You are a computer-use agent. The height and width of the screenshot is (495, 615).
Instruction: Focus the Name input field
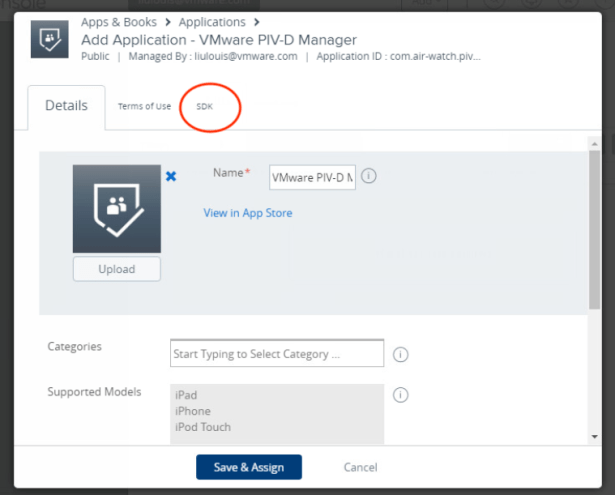tap(312, 177)
